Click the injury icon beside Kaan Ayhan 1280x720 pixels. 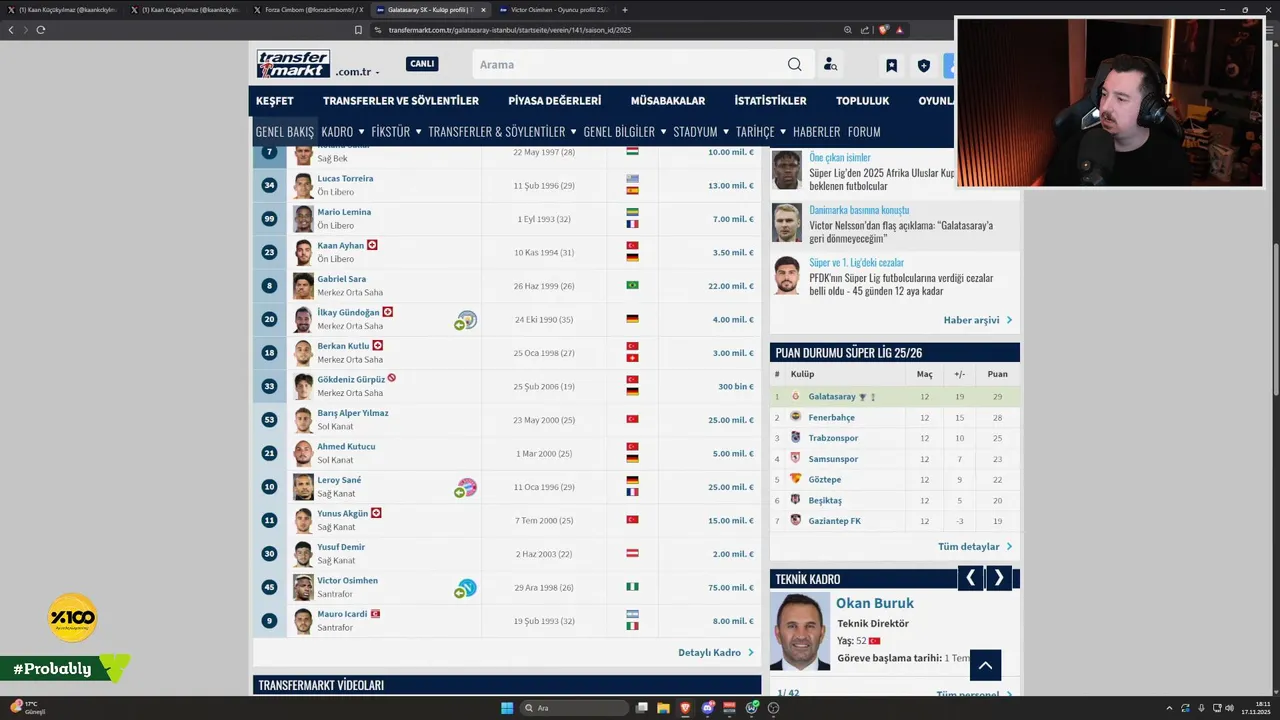[372, 245]
